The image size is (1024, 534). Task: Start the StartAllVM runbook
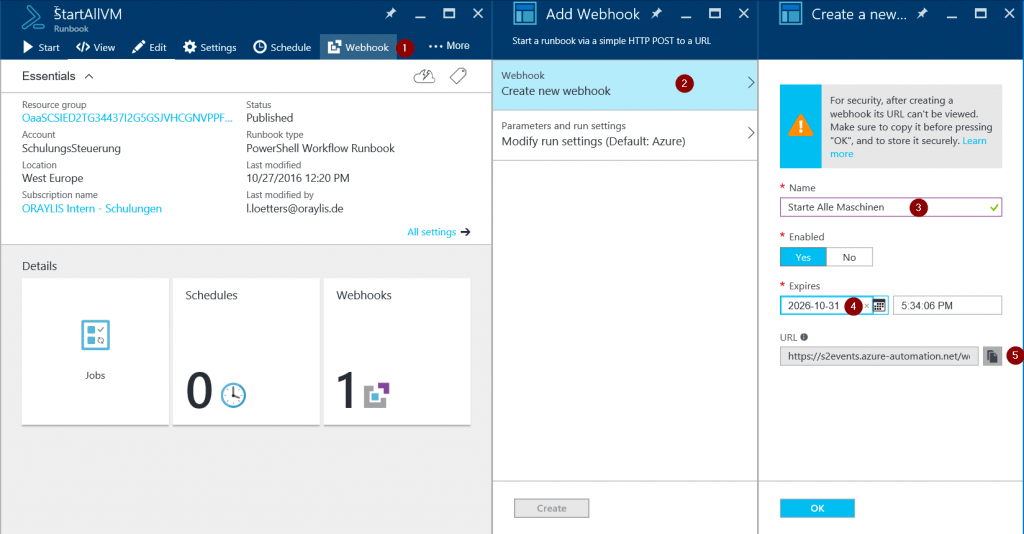[40, 47]
